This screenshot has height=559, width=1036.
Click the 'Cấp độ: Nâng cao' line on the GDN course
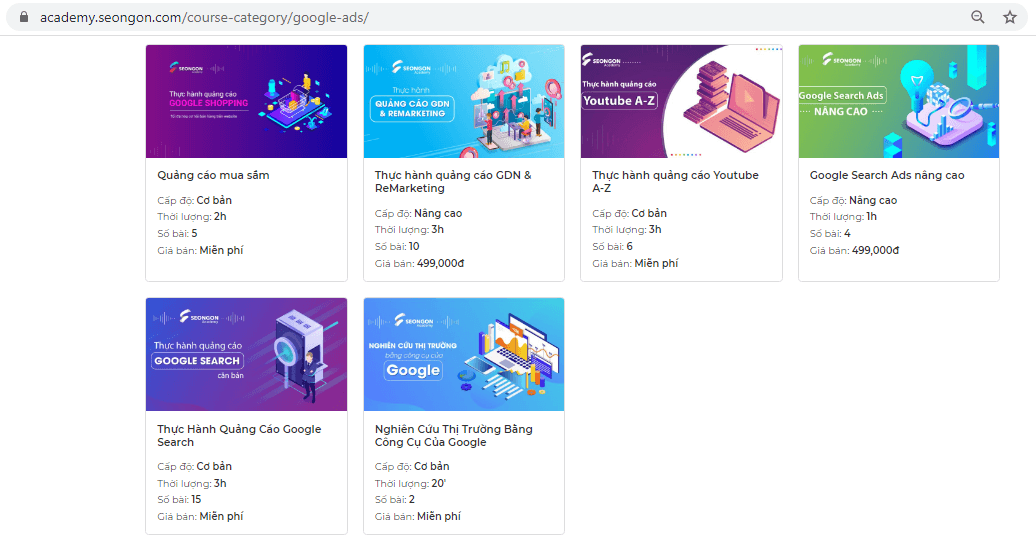tap(418, 213)
